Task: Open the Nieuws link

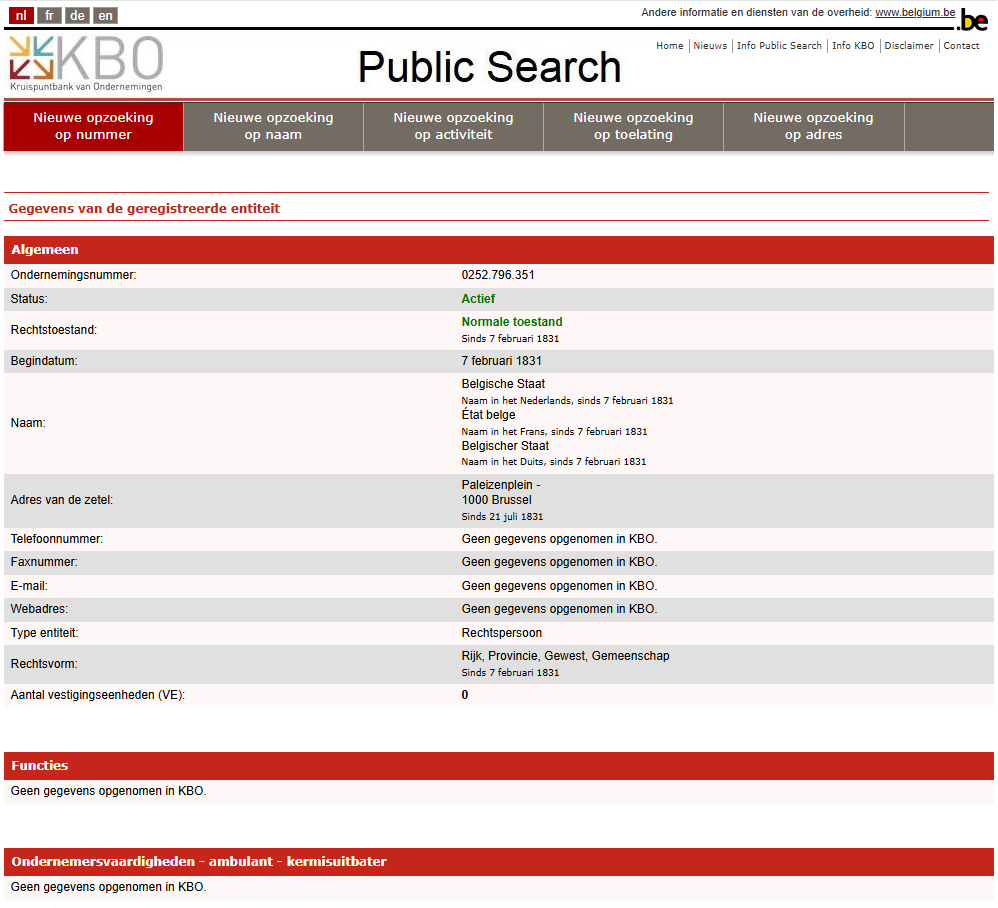Action: point(710,46)
